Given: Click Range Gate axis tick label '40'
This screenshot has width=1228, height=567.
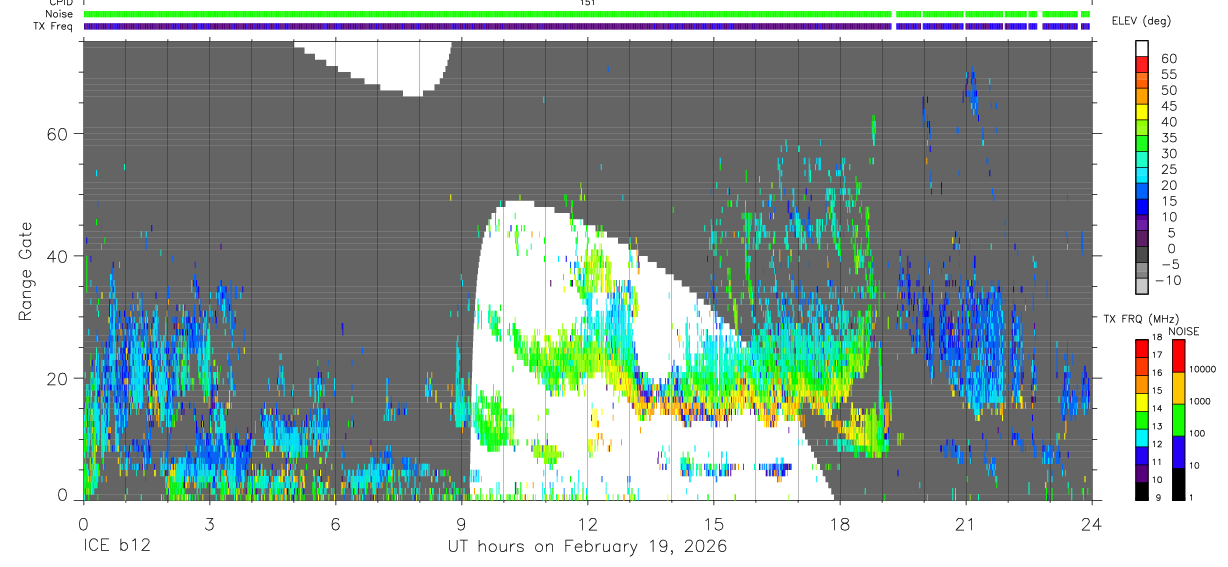Looking at the screenshot, I should click(x=57, y=256).
